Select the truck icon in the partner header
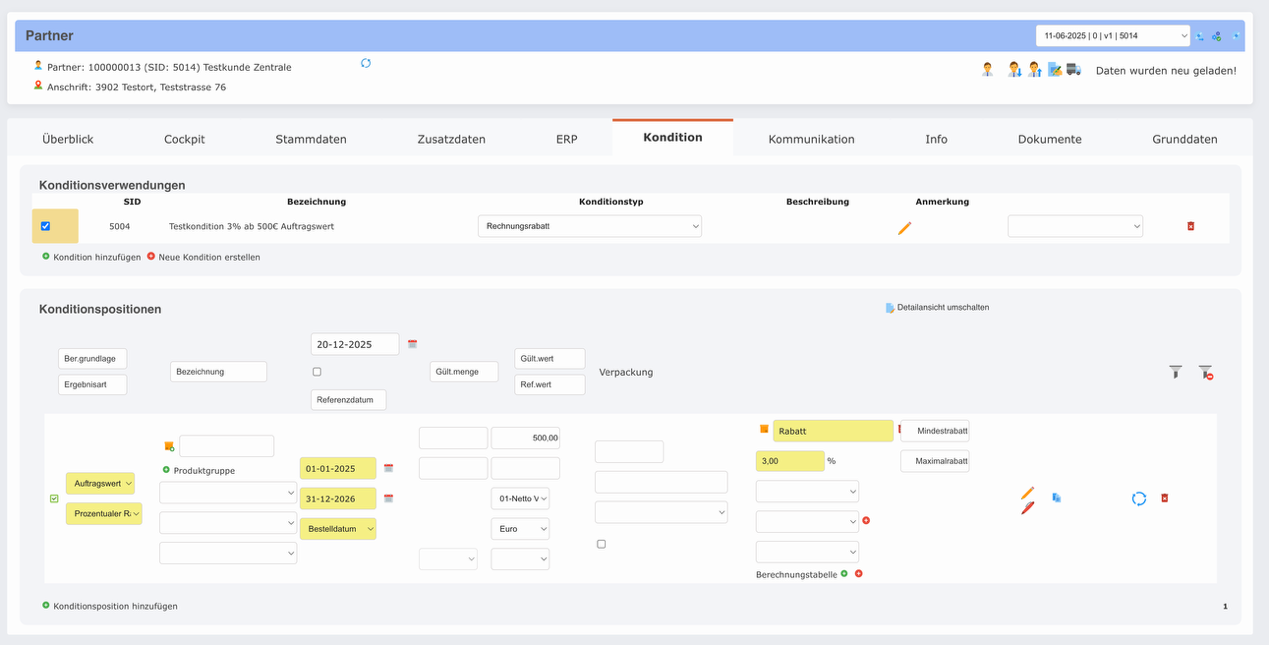The width and height of the screenshot is (1269, 645). tap(1074, 68)
